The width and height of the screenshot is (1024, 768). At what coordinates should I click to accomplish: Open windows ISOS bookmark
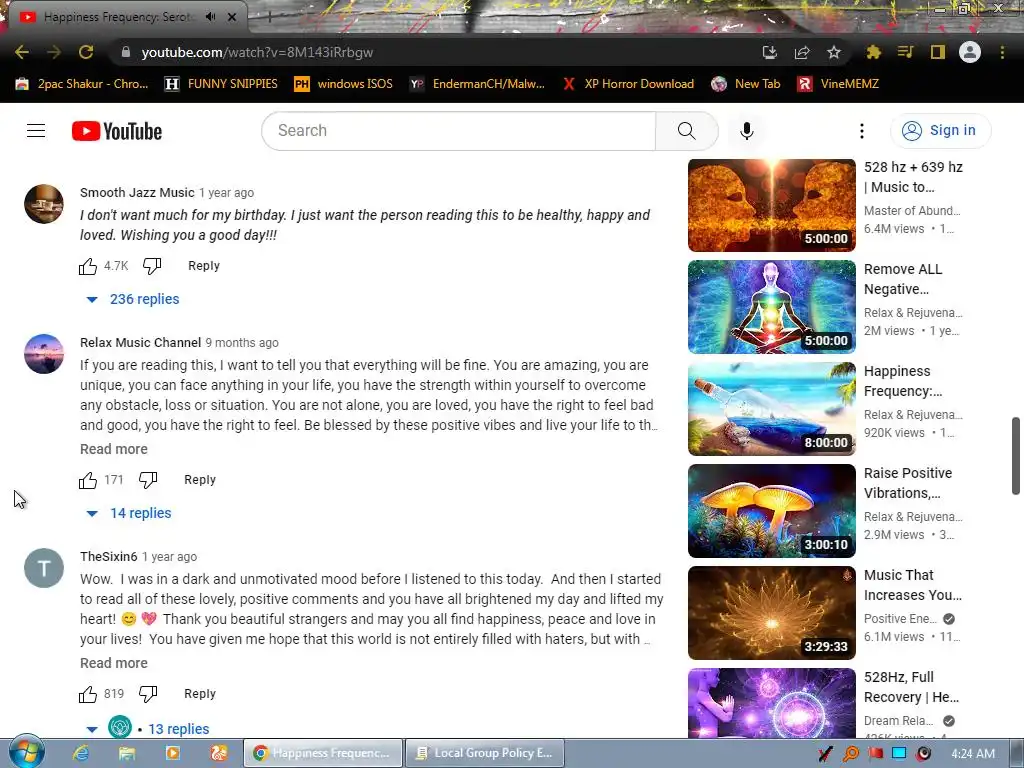point(344,84)
